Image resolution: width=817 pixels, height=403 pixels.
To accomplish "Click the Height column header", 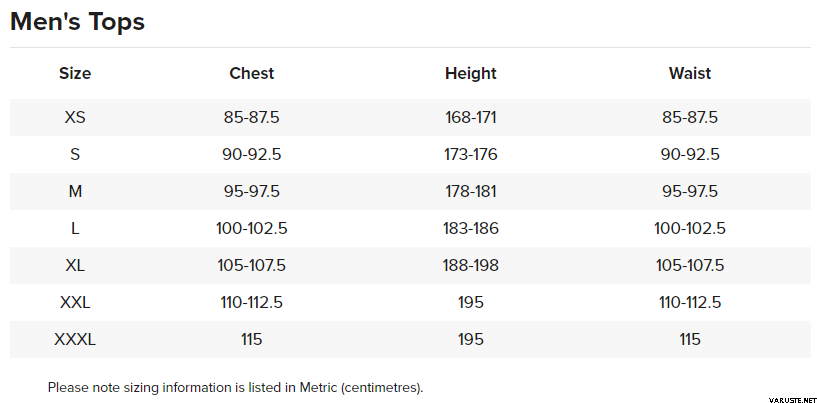I will (470, 73).
